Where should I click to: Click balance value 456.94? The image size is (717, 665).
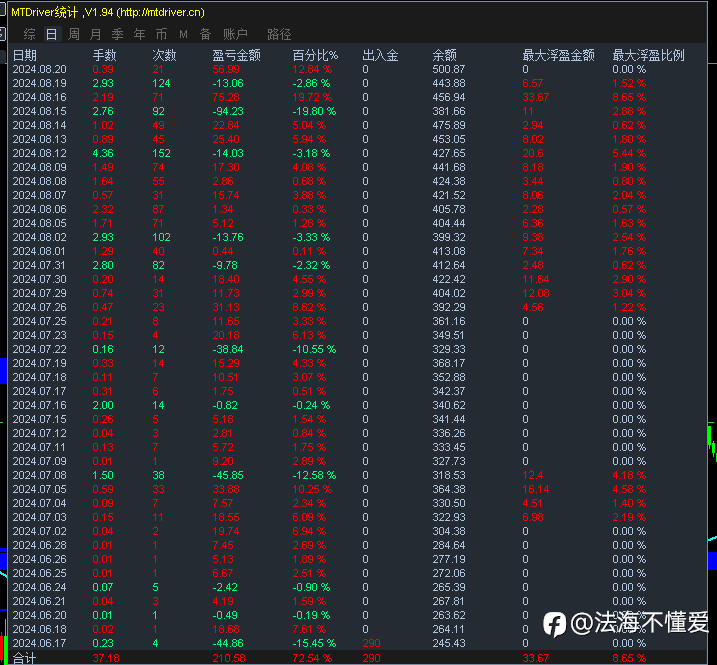pos(449,97)
